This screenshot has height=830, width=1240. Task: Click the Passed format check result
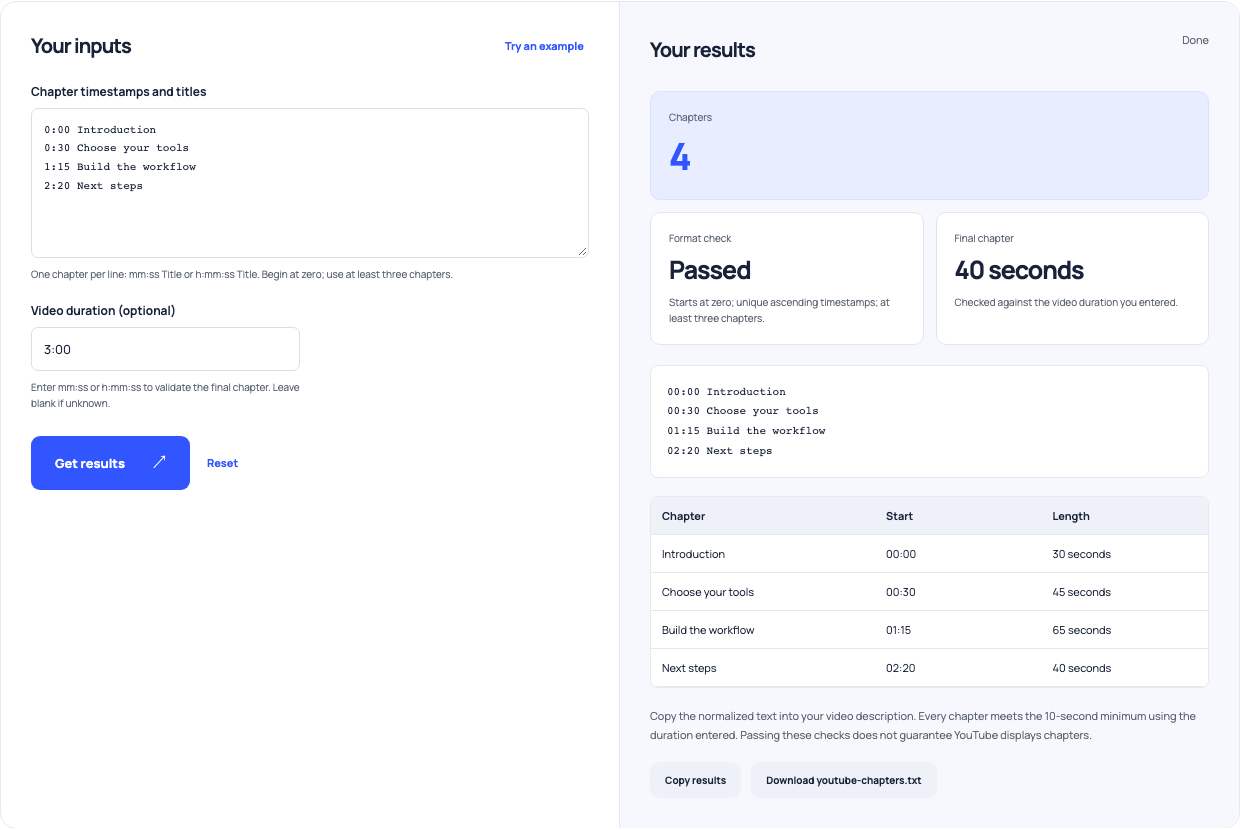coord(710,270)
